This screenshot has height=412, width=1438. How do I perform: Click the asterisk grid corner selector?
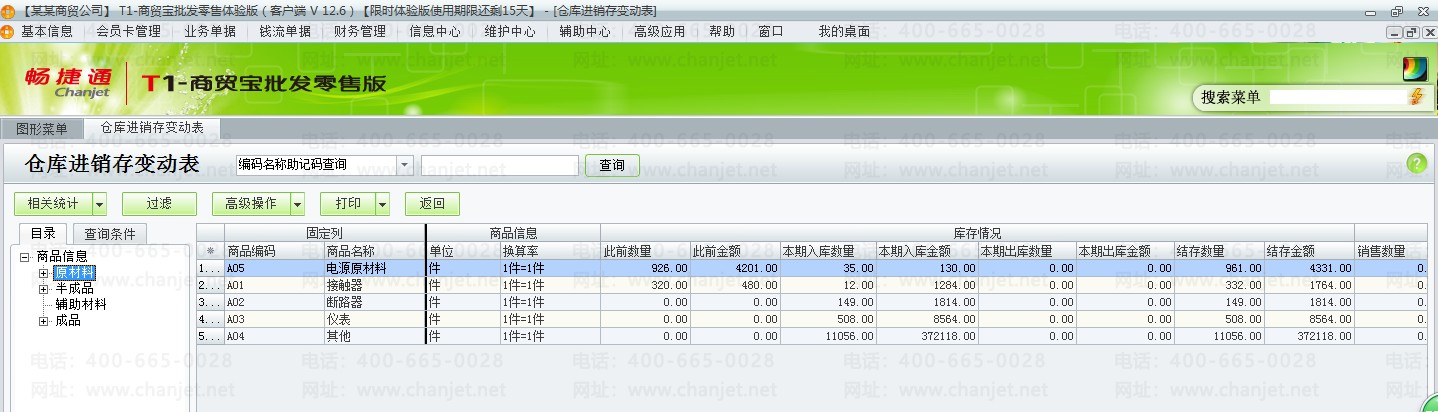coord(210,251)
